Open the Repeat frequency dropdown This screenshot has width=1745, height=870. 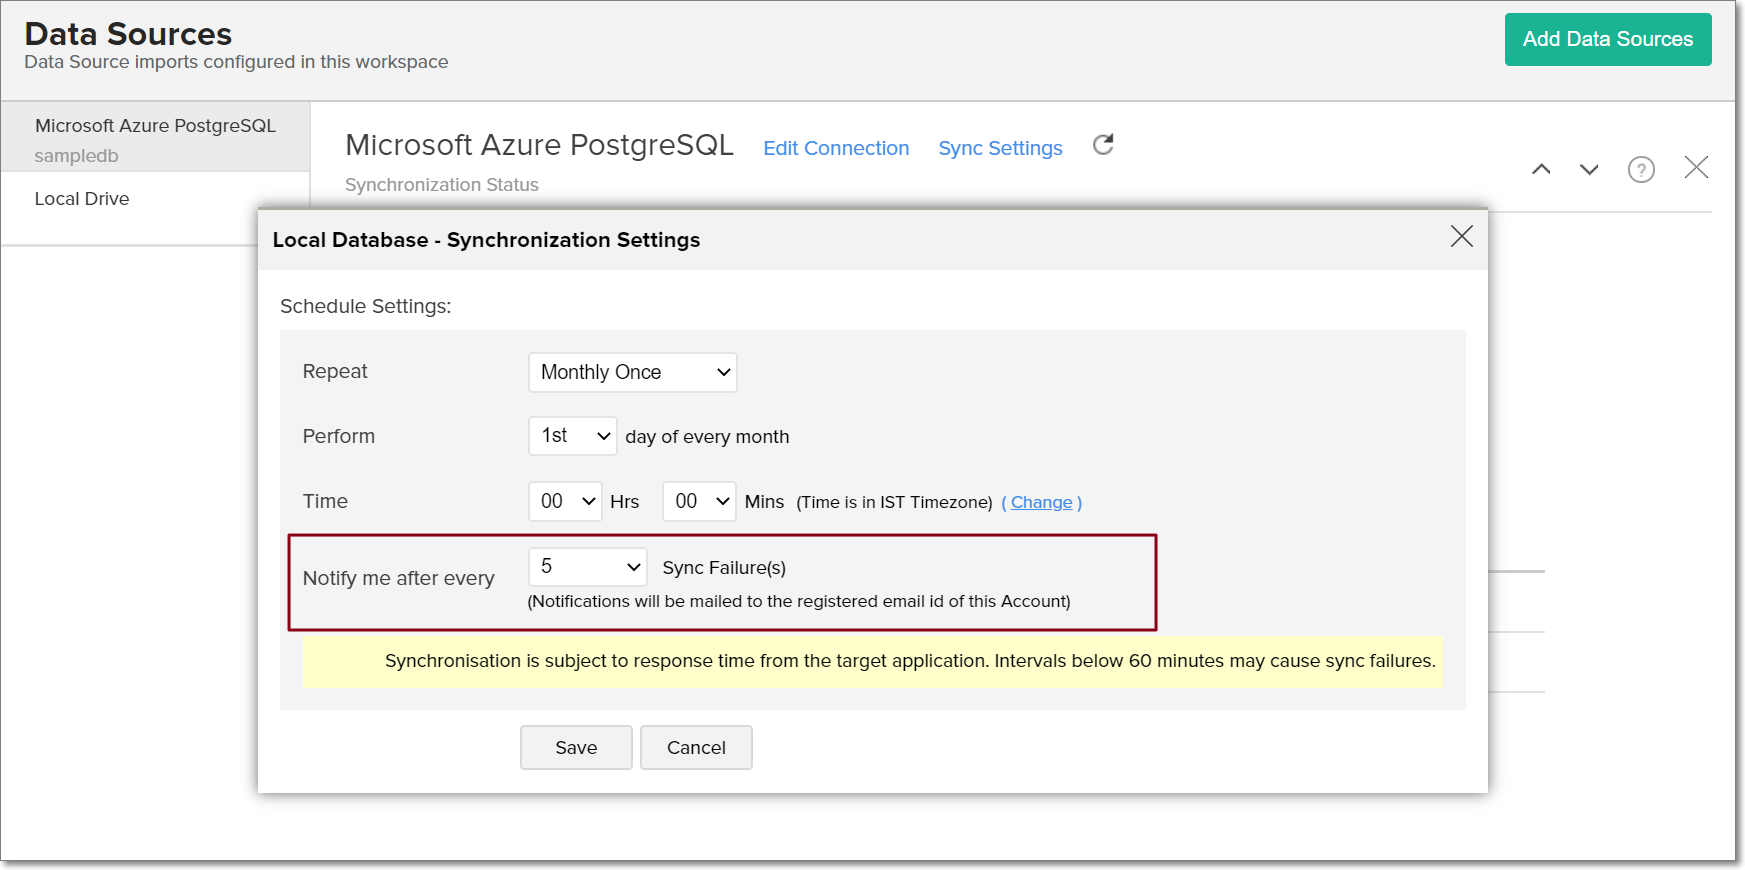click(x=632, y=372)
